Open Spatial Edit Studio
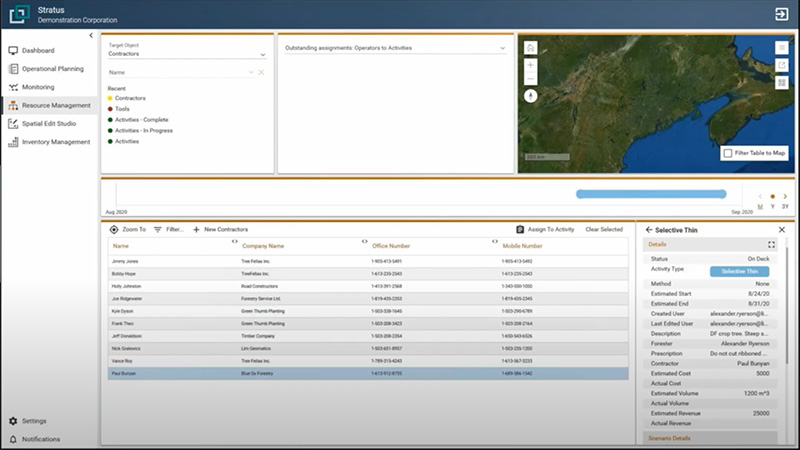Viewport: 800px width, 450px height. pyautogui.click(x=48, y=123)
